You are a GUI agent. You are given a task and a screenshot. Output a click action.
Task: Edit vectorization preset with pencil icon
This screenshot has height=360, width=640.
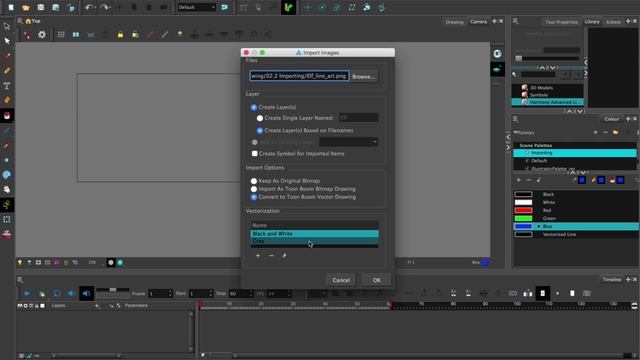coord(284,256)
